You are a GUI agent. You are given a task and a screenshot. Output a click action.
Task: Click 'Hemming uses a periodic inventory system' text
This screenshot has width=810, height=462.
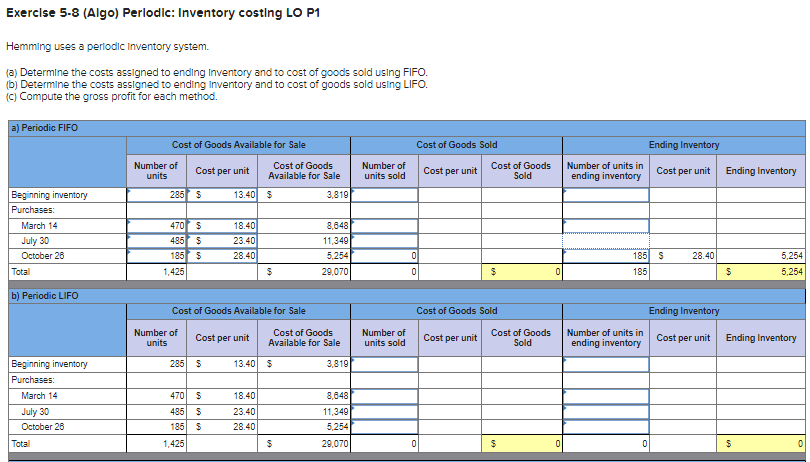(107, 47)
